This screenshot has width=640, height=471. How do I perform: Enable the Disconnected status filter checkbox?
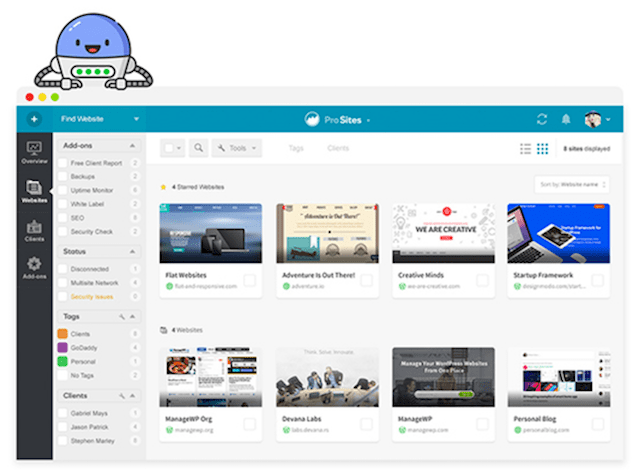pyautogui.click(x=63, y=268)
